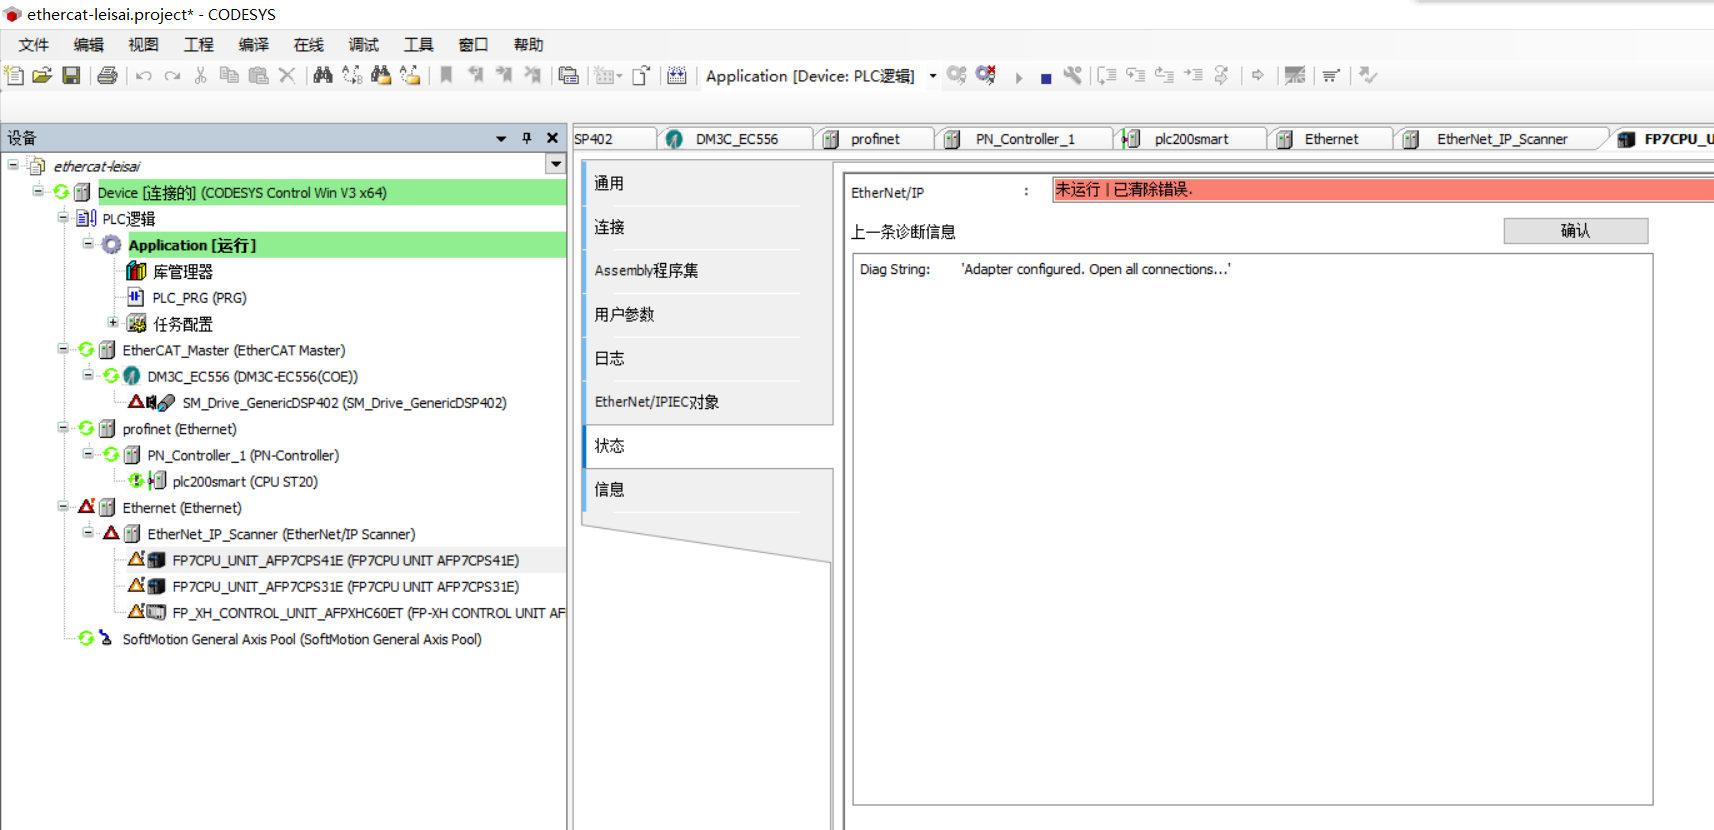Screen dimensions: 1714x830
Task: Close the 设备 panel with its X
Action: (552, 138)
